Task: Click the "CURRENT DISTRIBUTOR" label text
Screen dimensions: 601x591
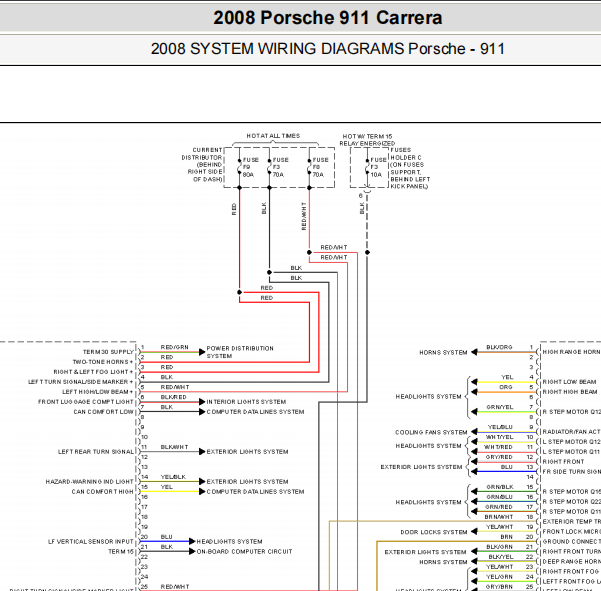Action: tap(202, 154)
